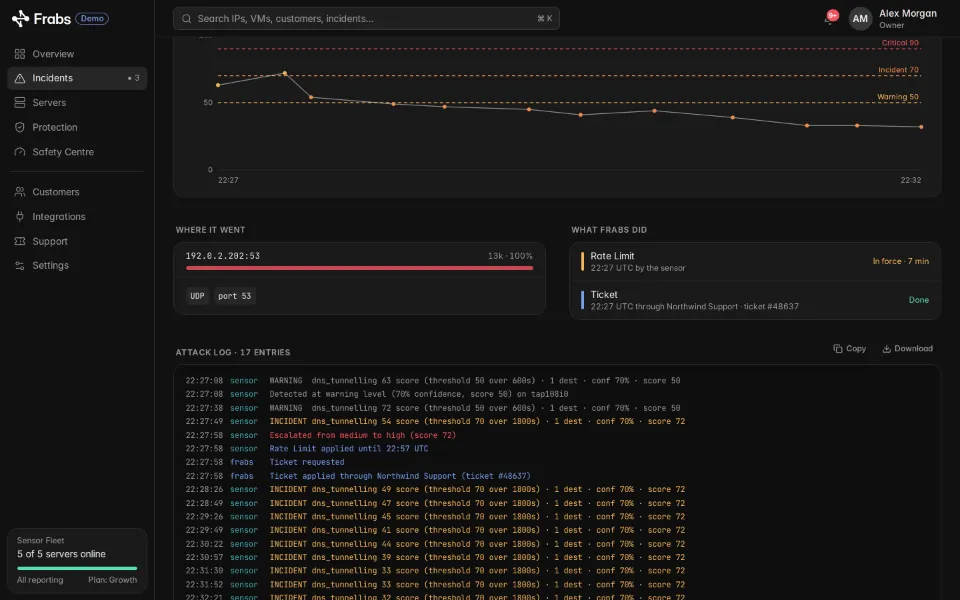Image resolution: width=960 pixels, height=600 pixels.
Task: Click the 'ATTACK LOG · 17 ENTRIES' heading
Action: (233, 353)
